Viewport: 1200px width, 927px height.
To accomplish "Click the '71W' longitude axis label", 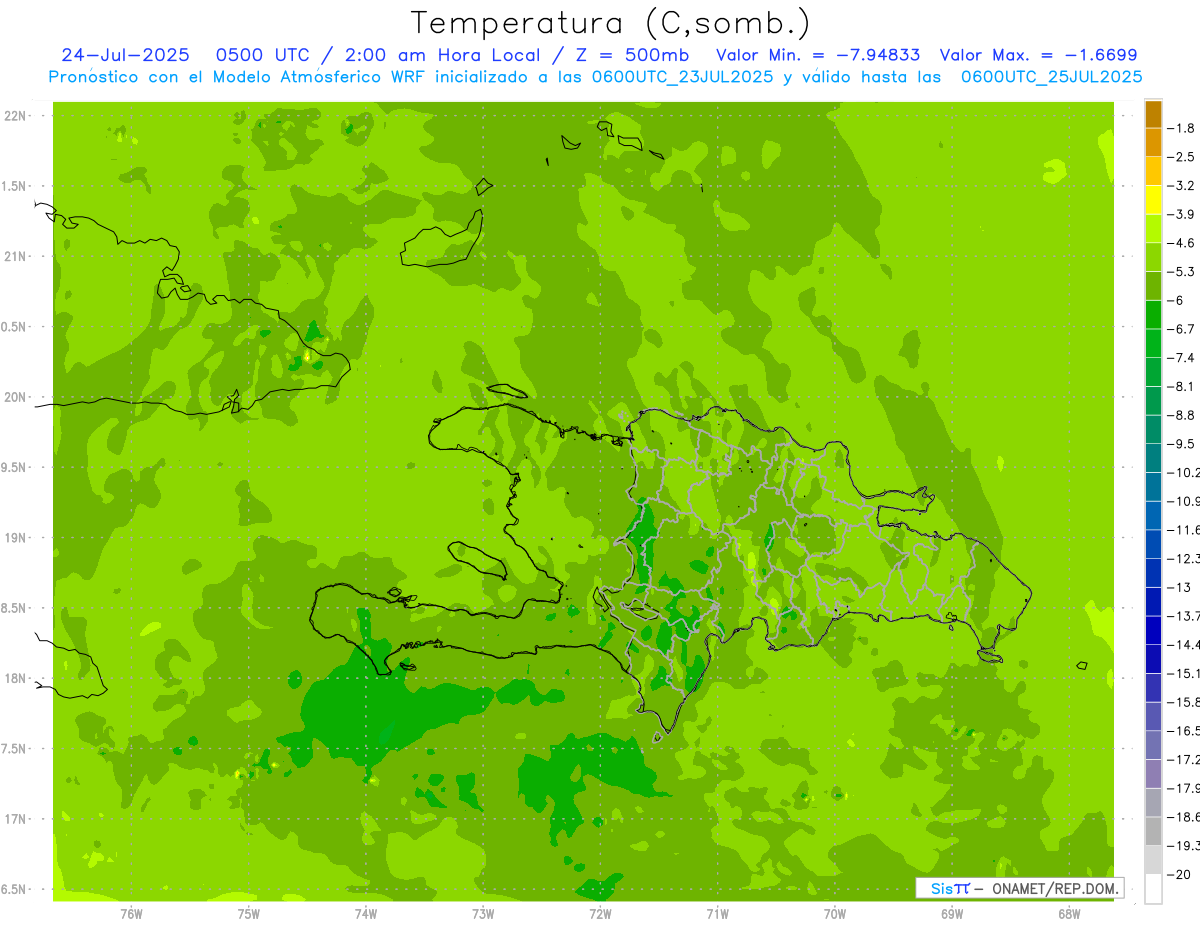I will pyautogui.click(x=717, y=913).
